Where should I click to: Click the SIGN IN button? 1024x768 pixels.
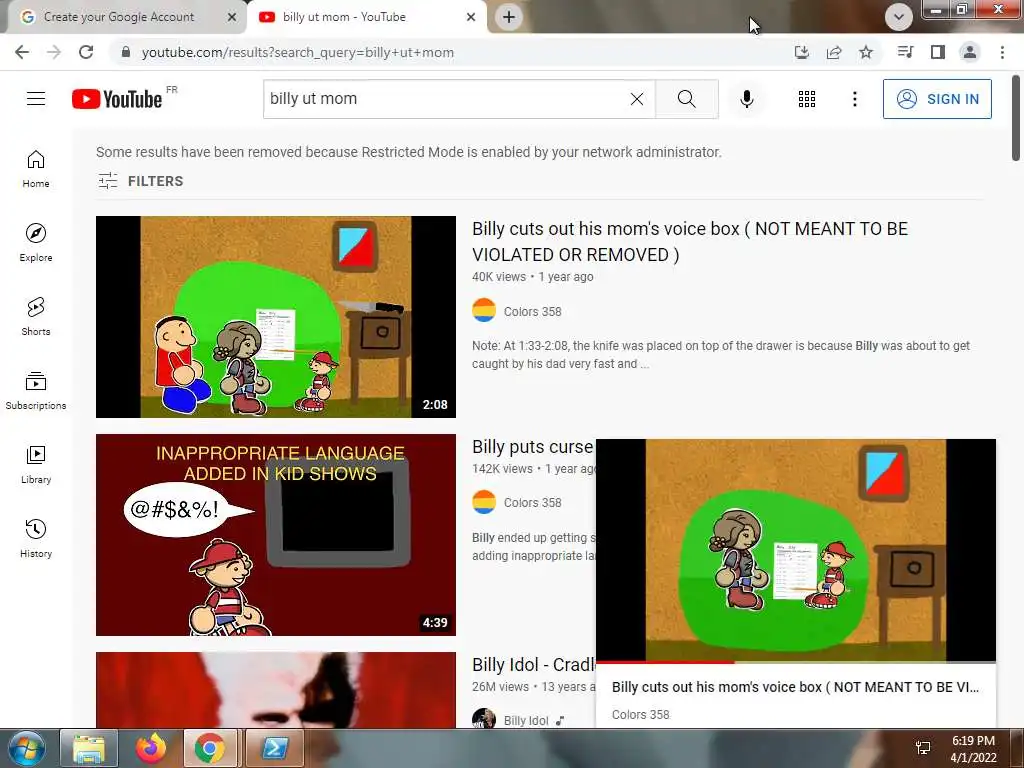pos(936,99)
